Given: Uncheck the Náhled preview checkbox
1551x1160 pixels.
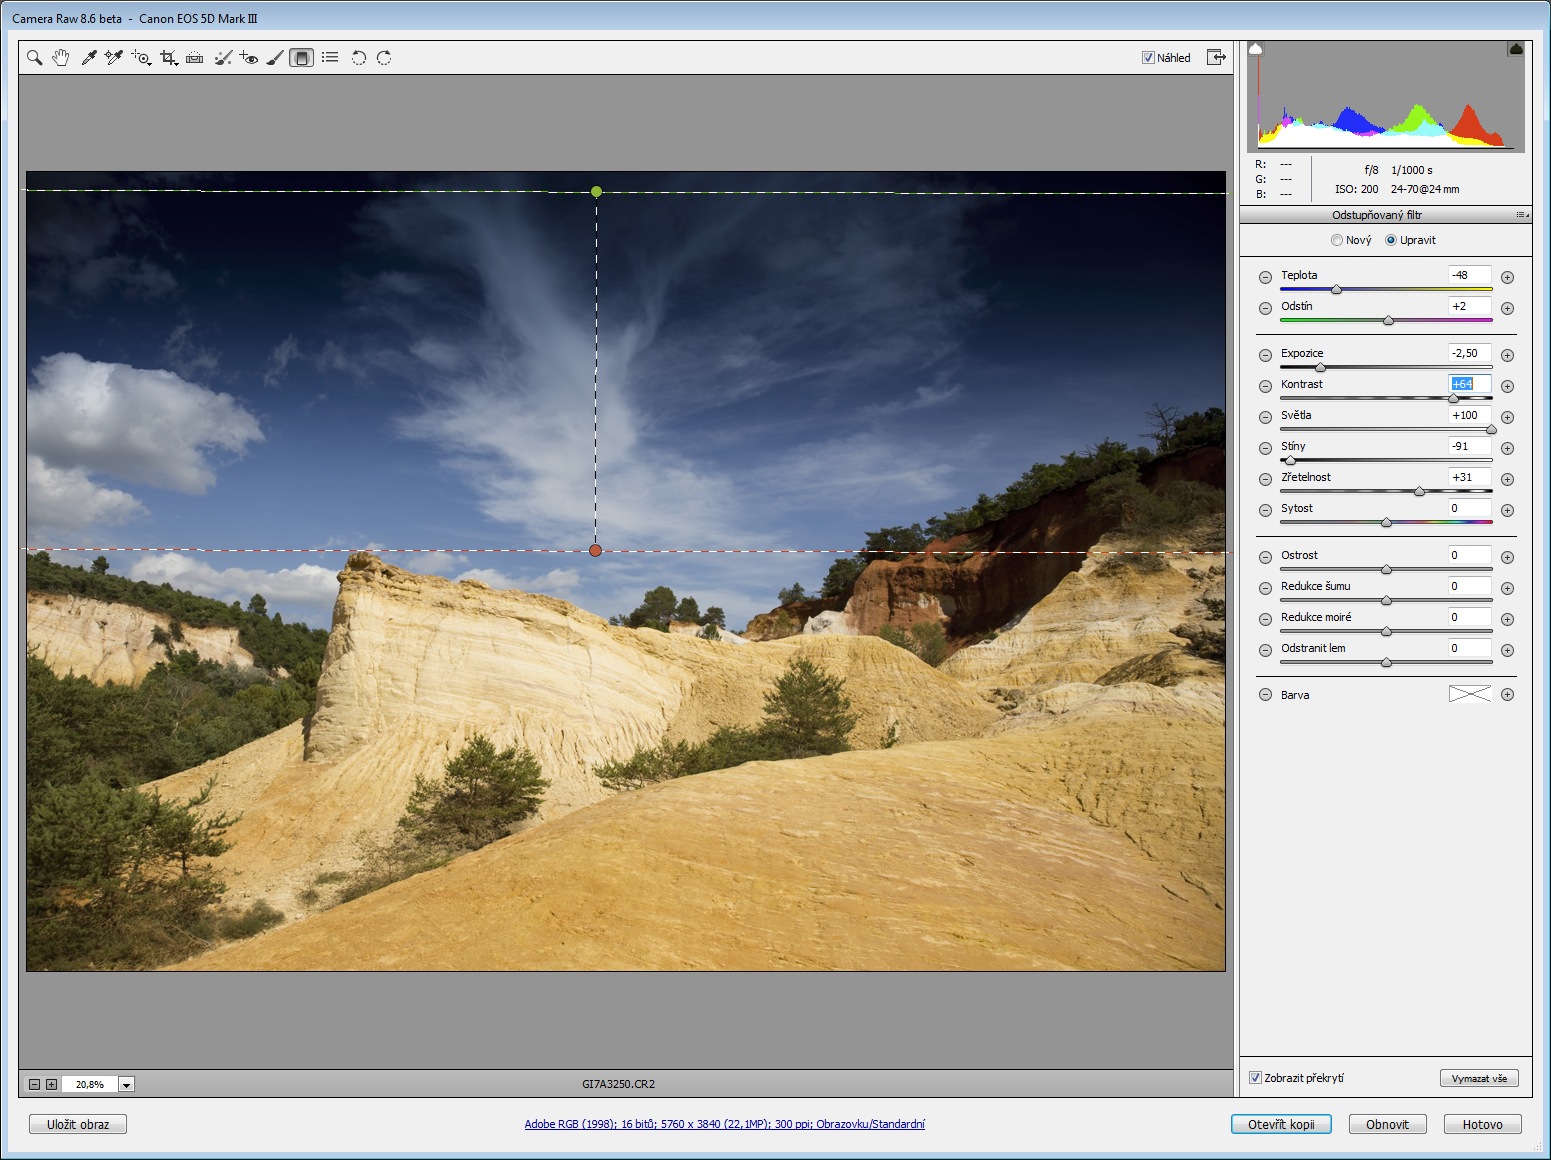Looking at the screenshot, I should (1148, 58).
